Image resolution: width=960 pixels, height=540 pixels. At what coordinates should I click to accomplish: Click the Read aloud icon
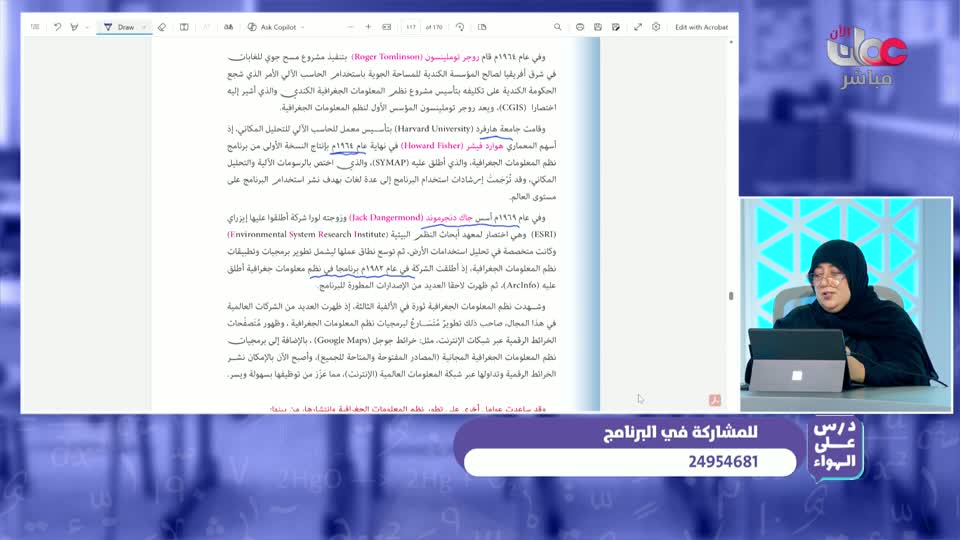point(206,27)
